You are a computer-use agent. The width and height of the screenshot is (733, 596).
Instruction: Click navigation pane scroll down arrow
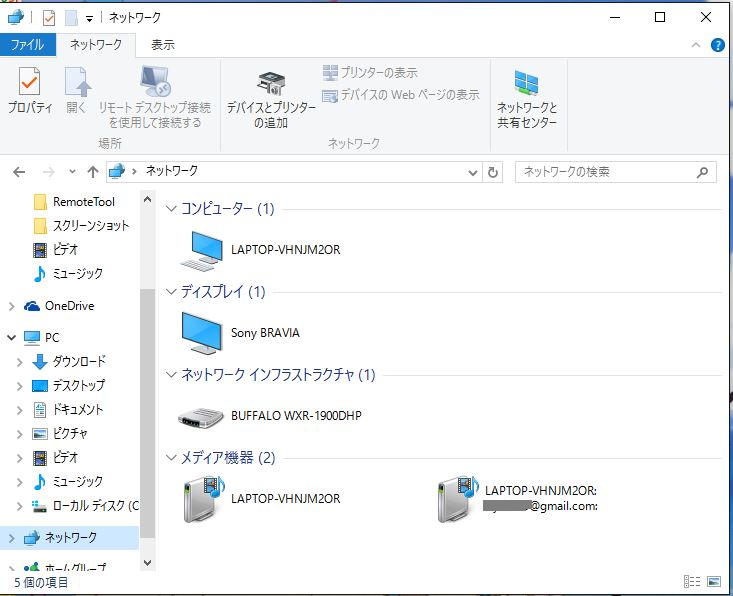pos(147,562)
